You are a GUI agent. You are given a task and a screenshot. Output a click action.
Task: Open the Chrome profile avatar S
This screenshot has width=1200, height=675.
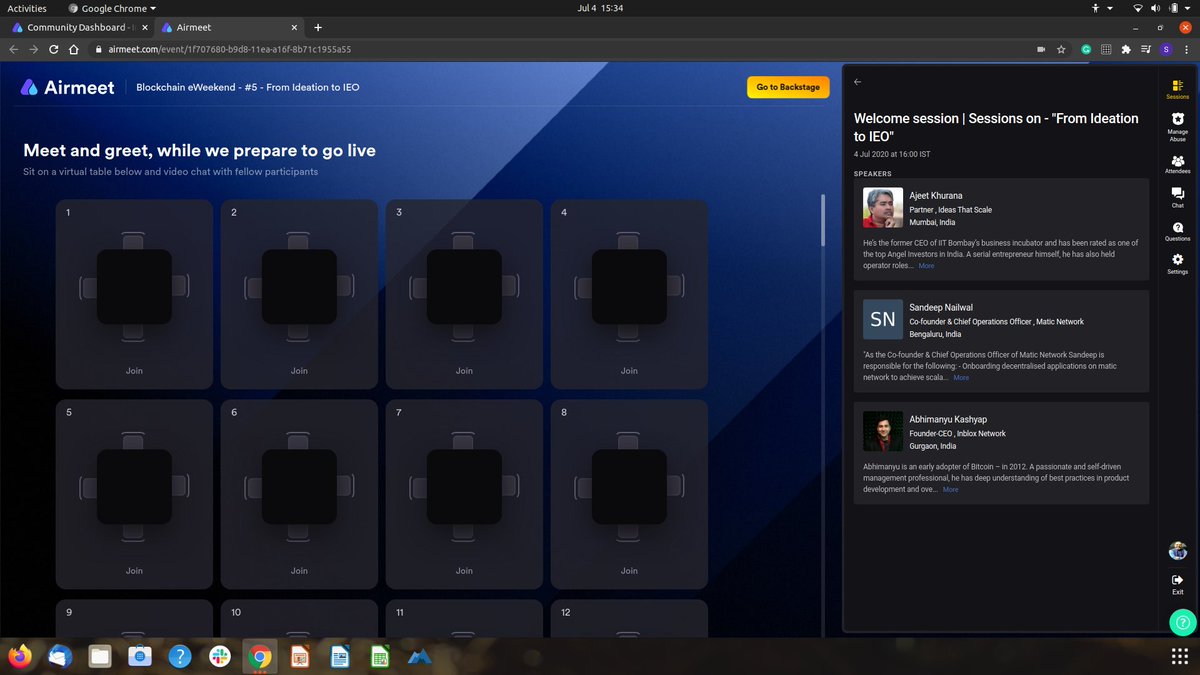click(1167, 48)
